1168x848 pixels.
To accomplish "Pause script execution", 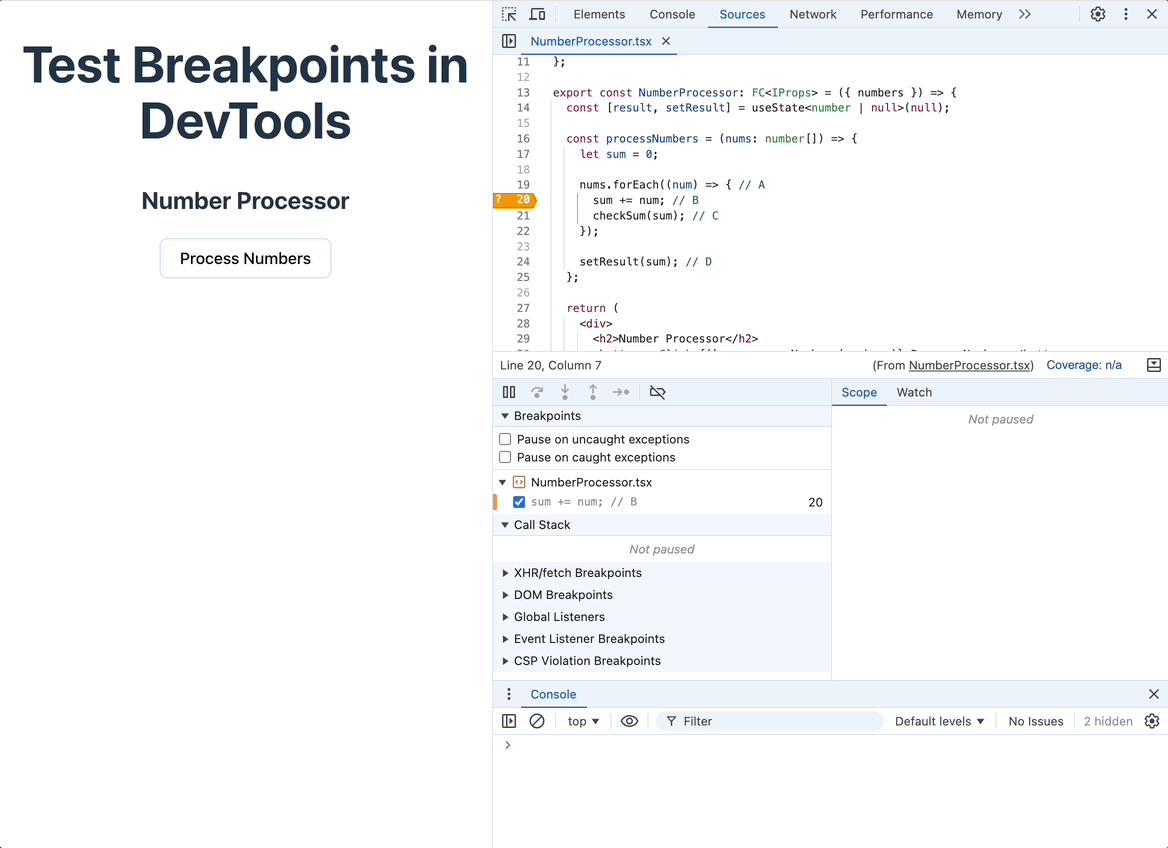I will (509, 392).
